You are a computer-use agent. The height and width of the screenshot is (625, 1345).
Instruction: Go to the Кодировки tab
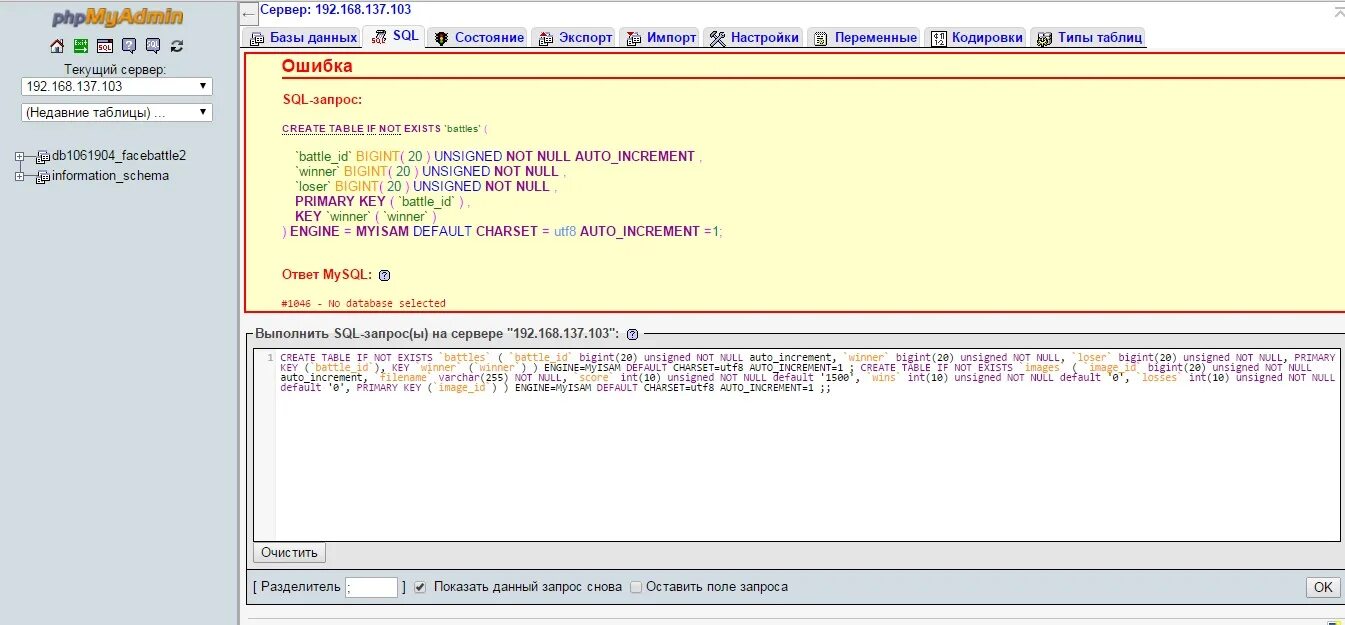pos(976,37)
